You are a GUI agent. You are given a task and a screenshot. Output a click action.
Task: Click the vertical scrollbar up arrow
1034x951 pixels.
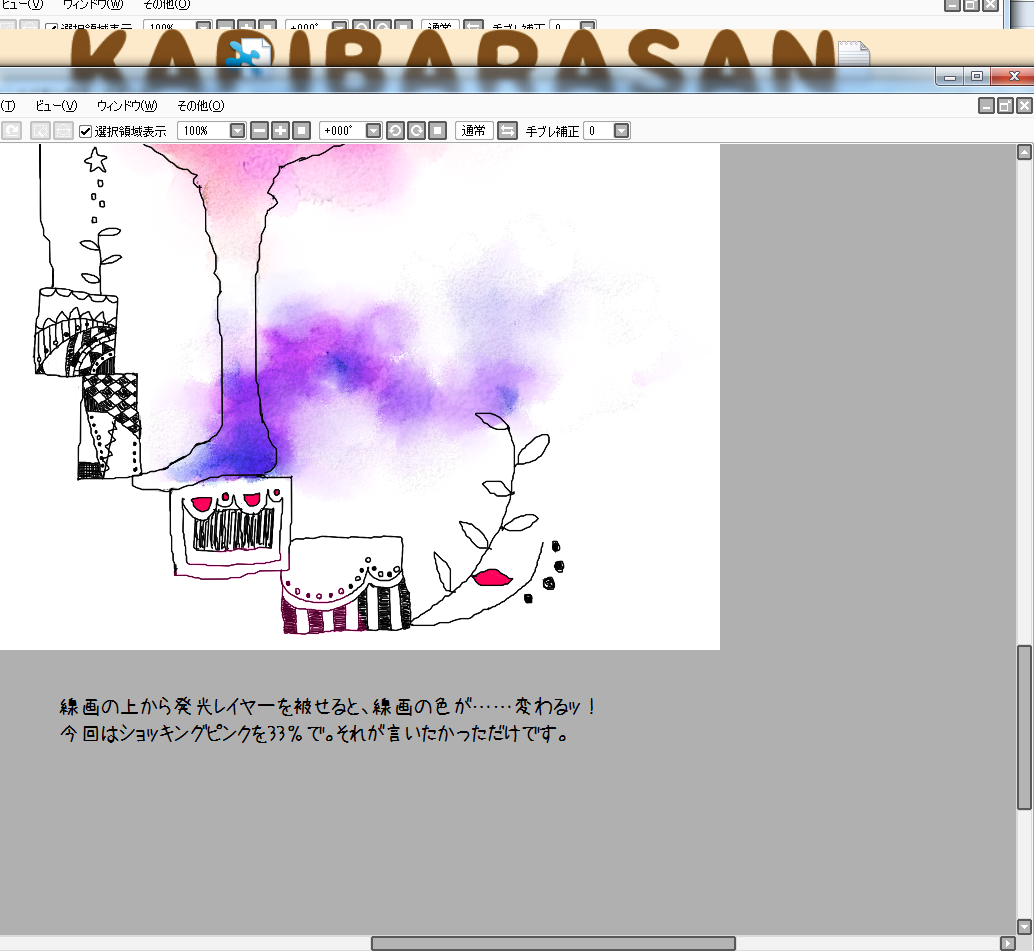[x=1024, y=153]
